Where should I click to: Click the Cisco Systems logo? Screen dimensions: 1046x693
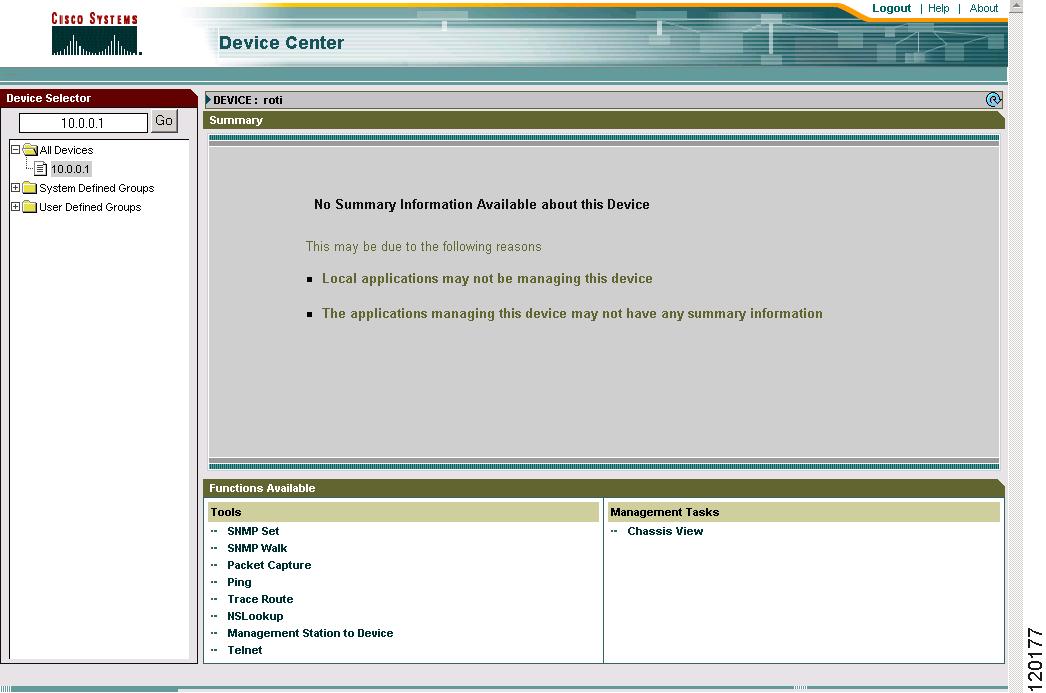point(95,33)
